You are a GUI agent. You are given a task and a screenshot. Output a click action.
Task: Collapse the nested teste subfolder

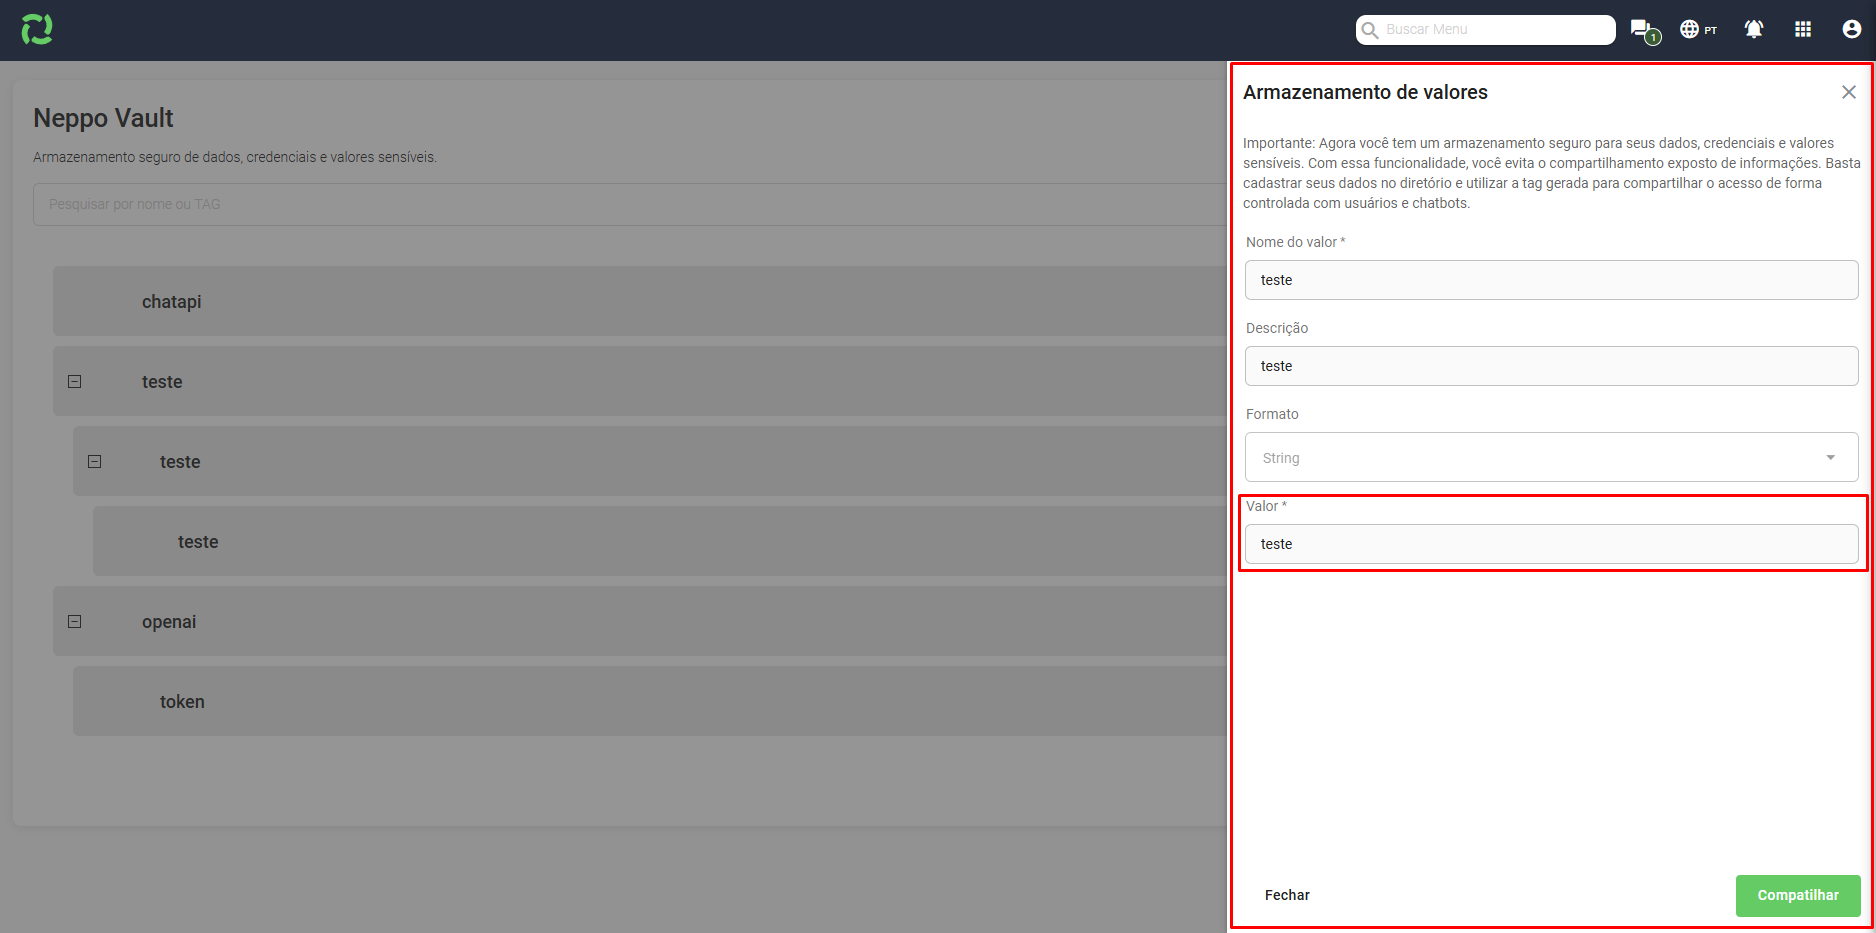94,461
